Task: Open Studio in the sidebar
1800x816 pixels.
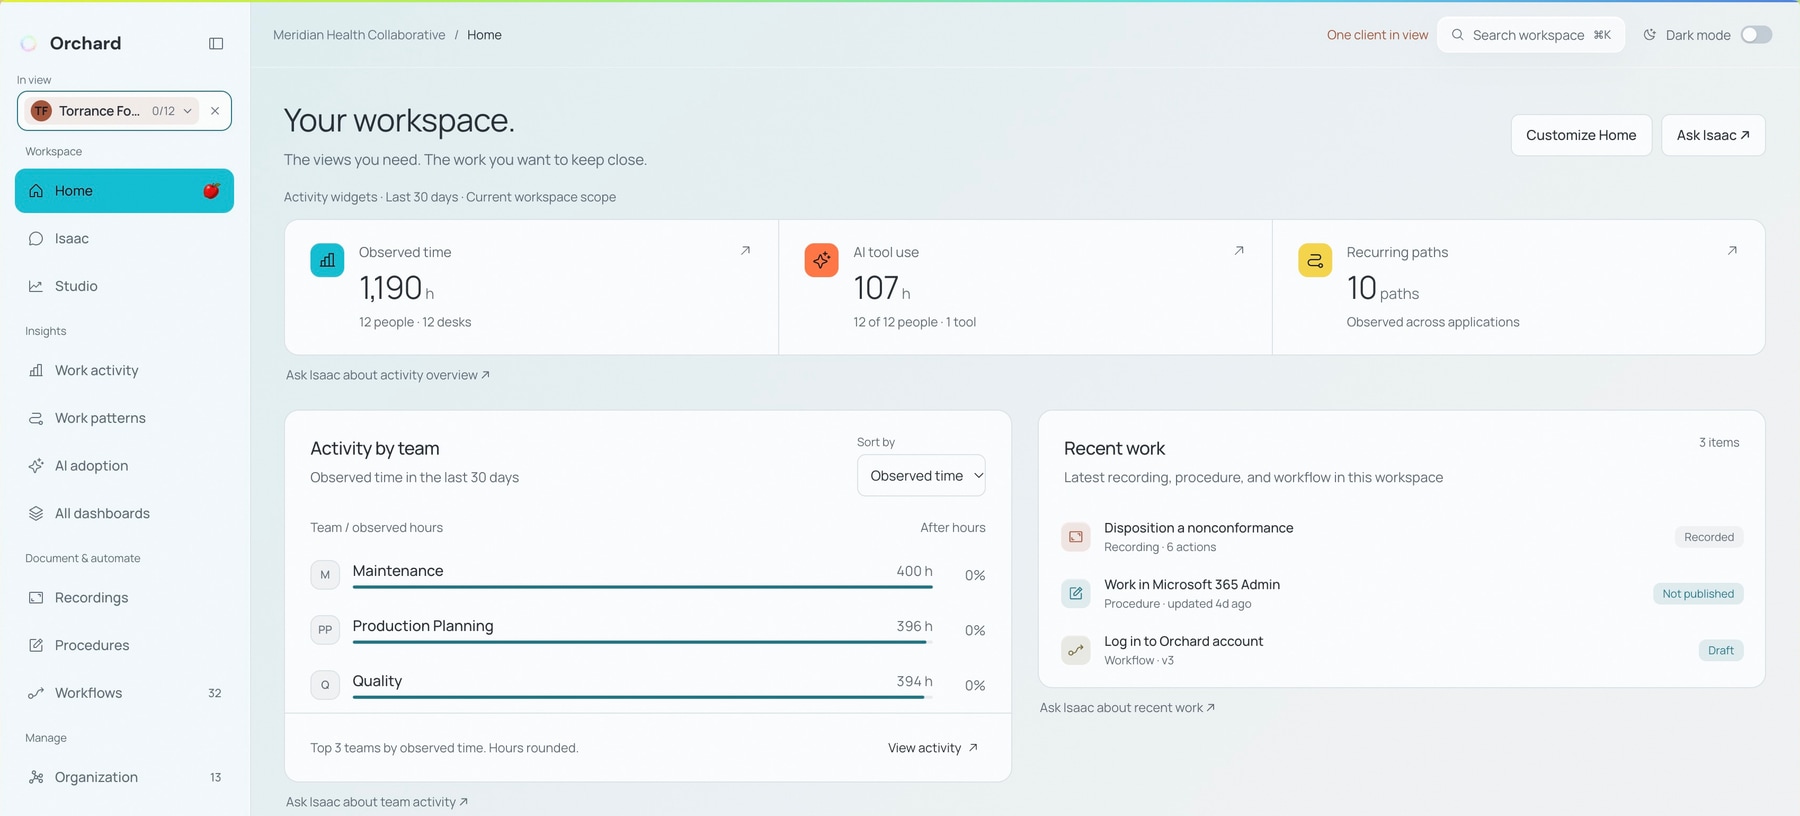Action: click(x=124, y=286)
